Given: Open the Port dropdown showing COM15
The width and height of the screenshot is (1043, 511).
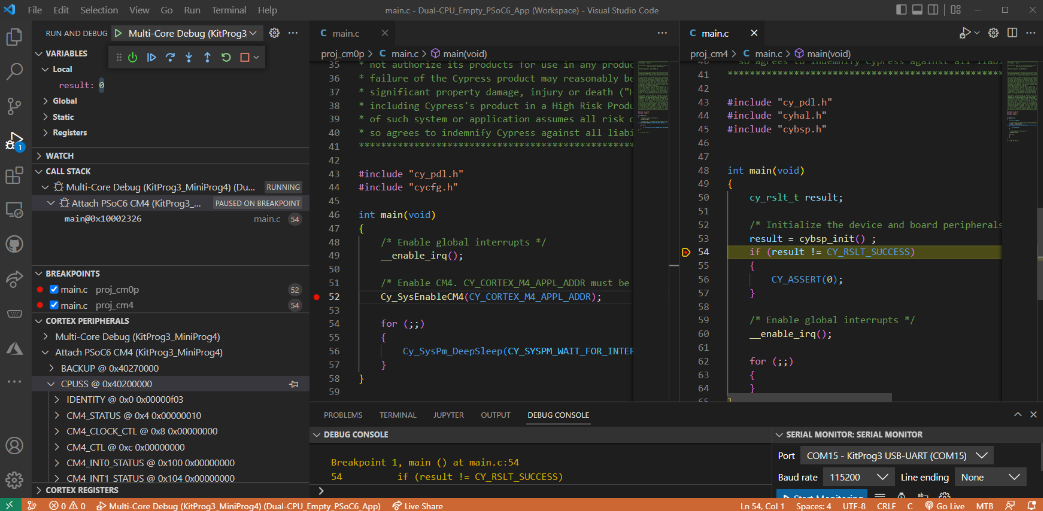Looking at the screenshot, I should click(896, 456).
